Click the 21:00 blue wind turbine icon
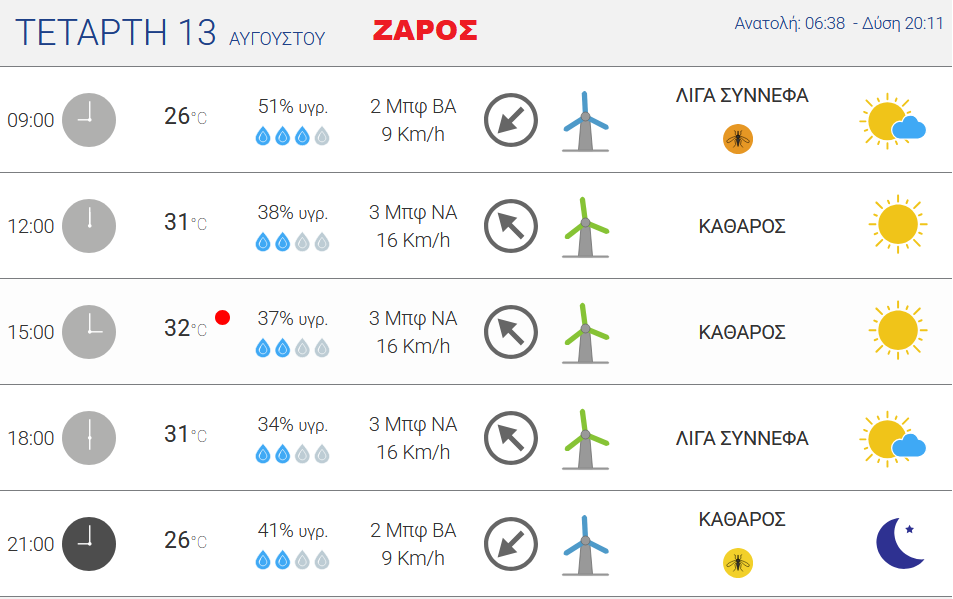This screenshot has width=953, height=599. tap(585, 545)
